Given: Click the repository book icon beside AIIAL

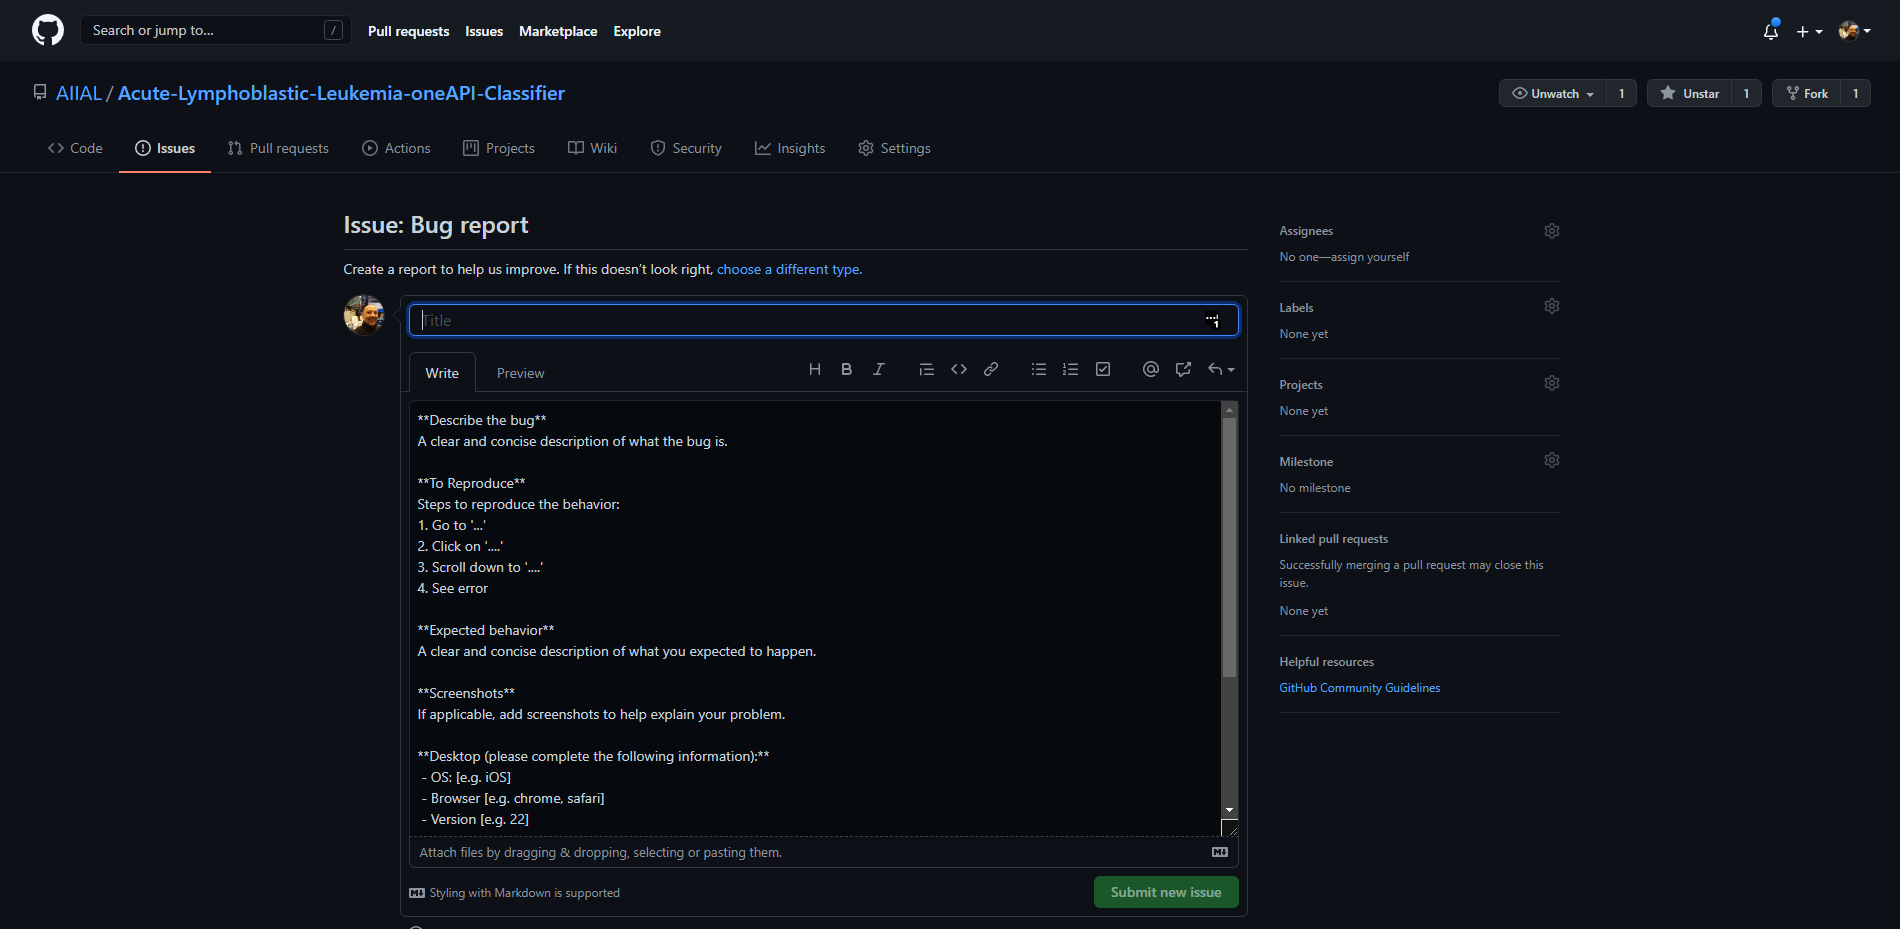Looking at the screenshot, I should (x=40, y=92).
